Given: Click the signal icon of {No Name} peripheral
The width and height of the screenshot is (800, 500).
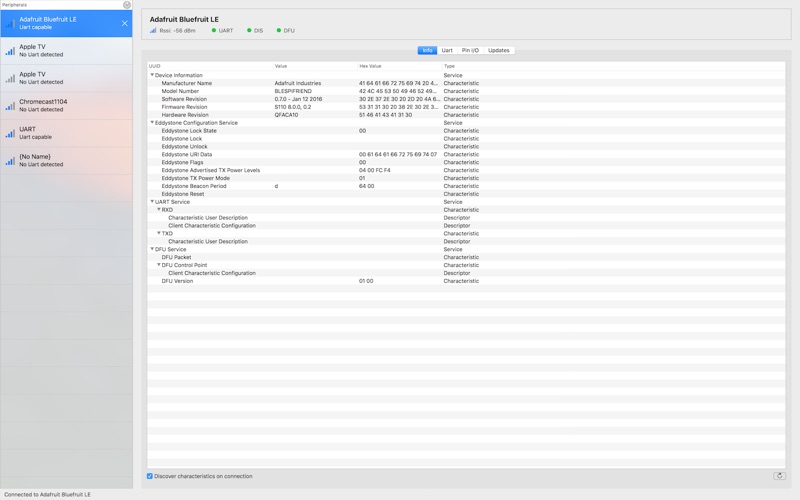Looking at the screenshot, I should 10,160.
